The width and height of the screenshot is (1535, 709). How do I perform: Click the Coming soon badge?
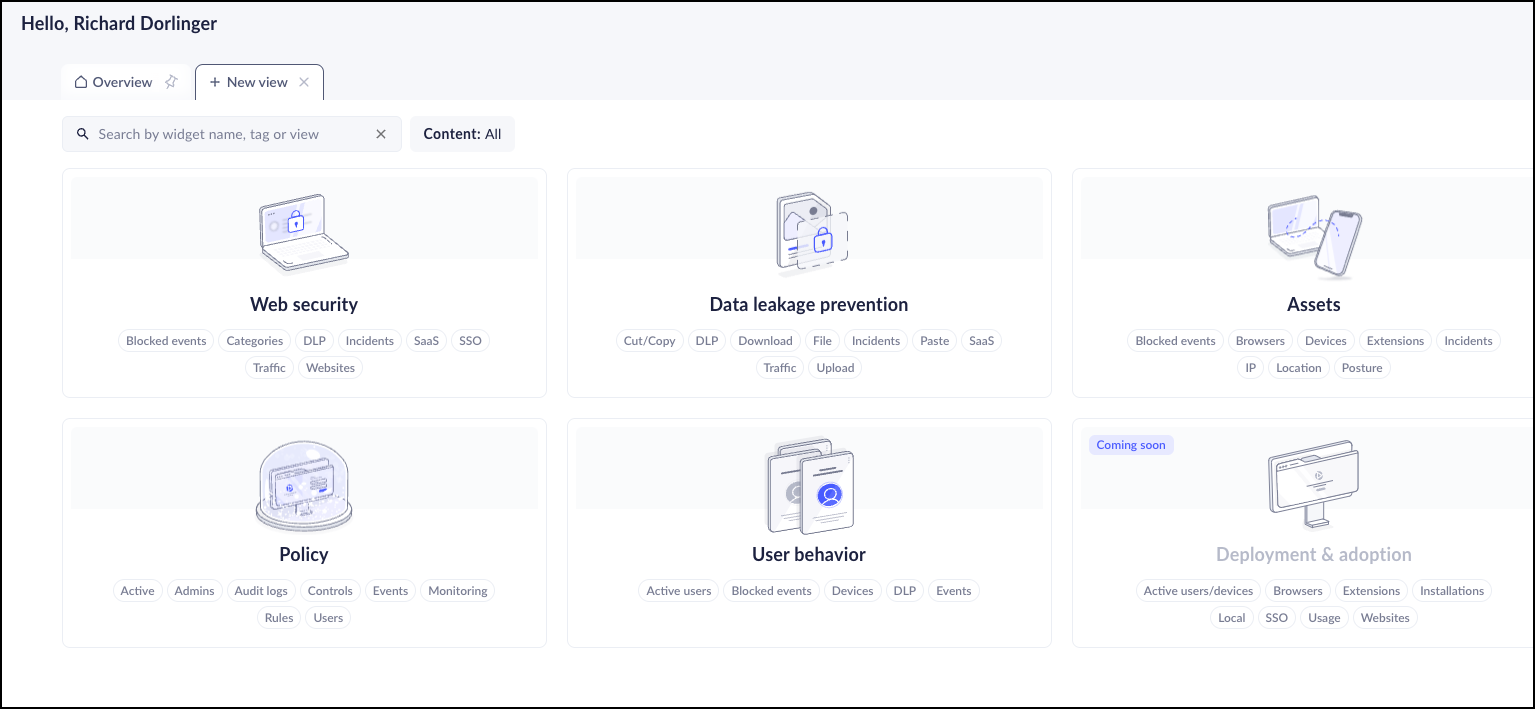(x=1131, y=445)
